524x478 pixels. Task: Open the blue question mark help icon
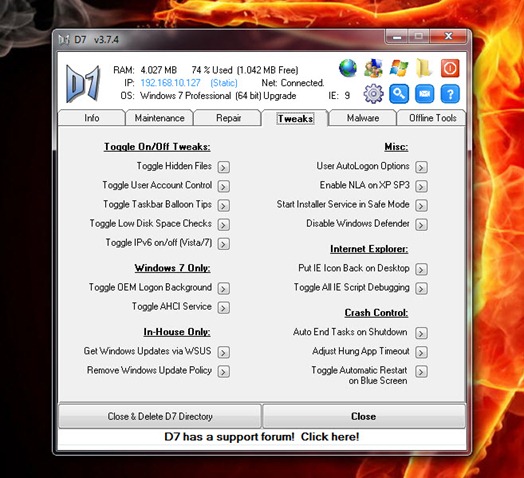tap(450, 94)
